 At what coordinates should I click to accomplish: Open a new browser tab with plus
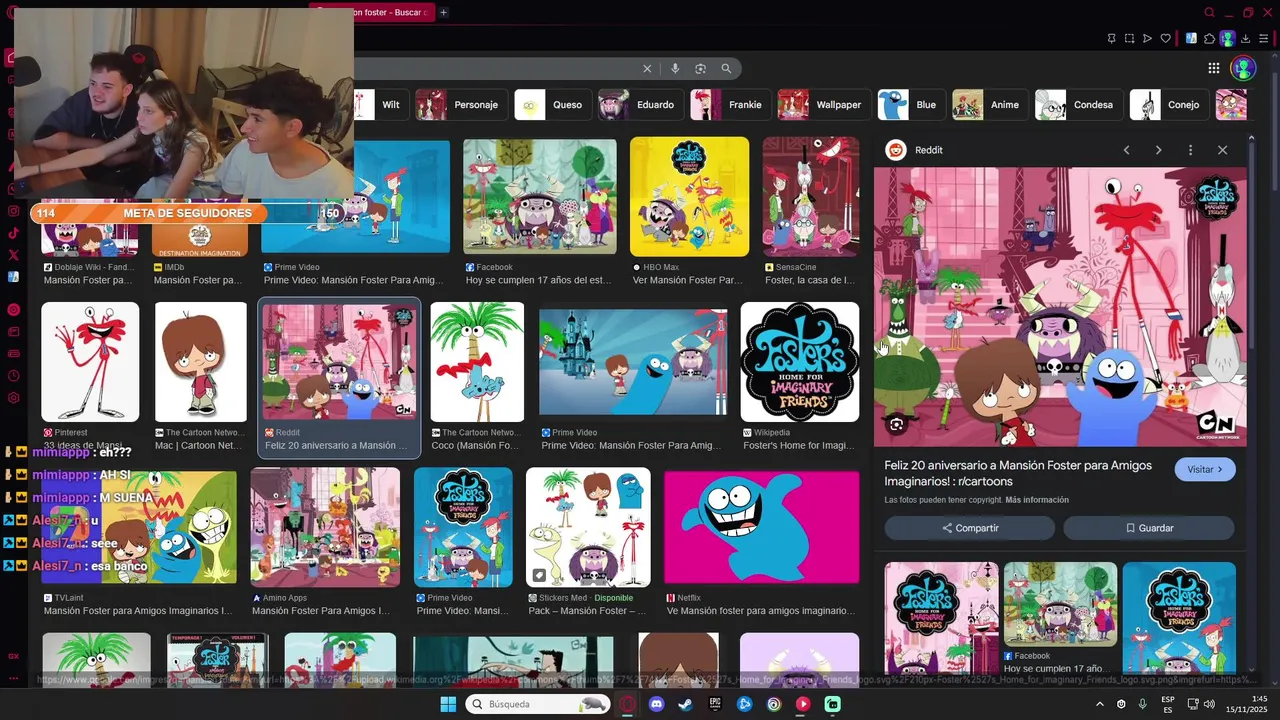point(444,12)
